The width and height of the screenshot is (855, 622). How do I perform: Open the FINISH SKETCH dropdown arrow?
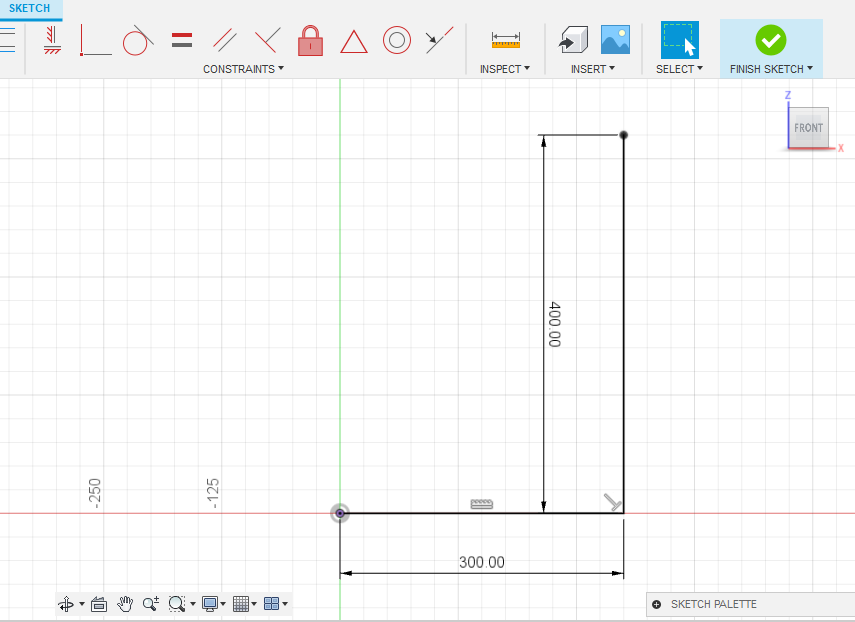pos(810,69)
